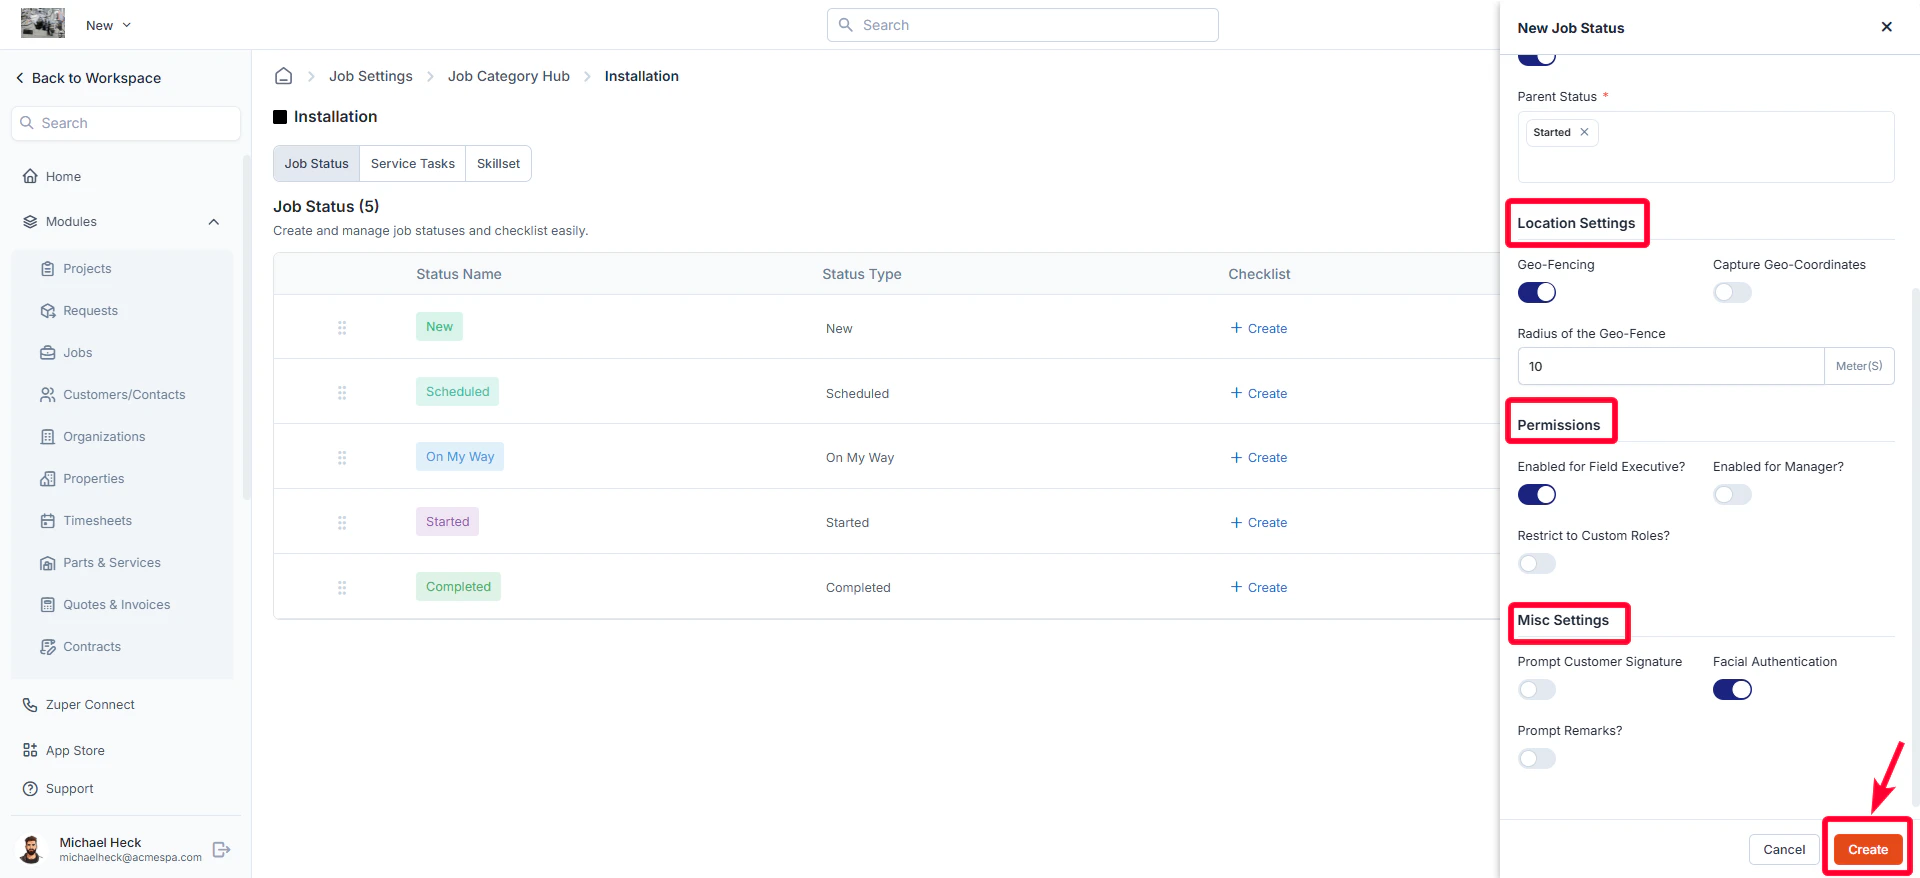Disable Facial Authentication toggle
Image resolution: width=1920 pixels, height=878 pixels.
click(x=1732, y=690)
